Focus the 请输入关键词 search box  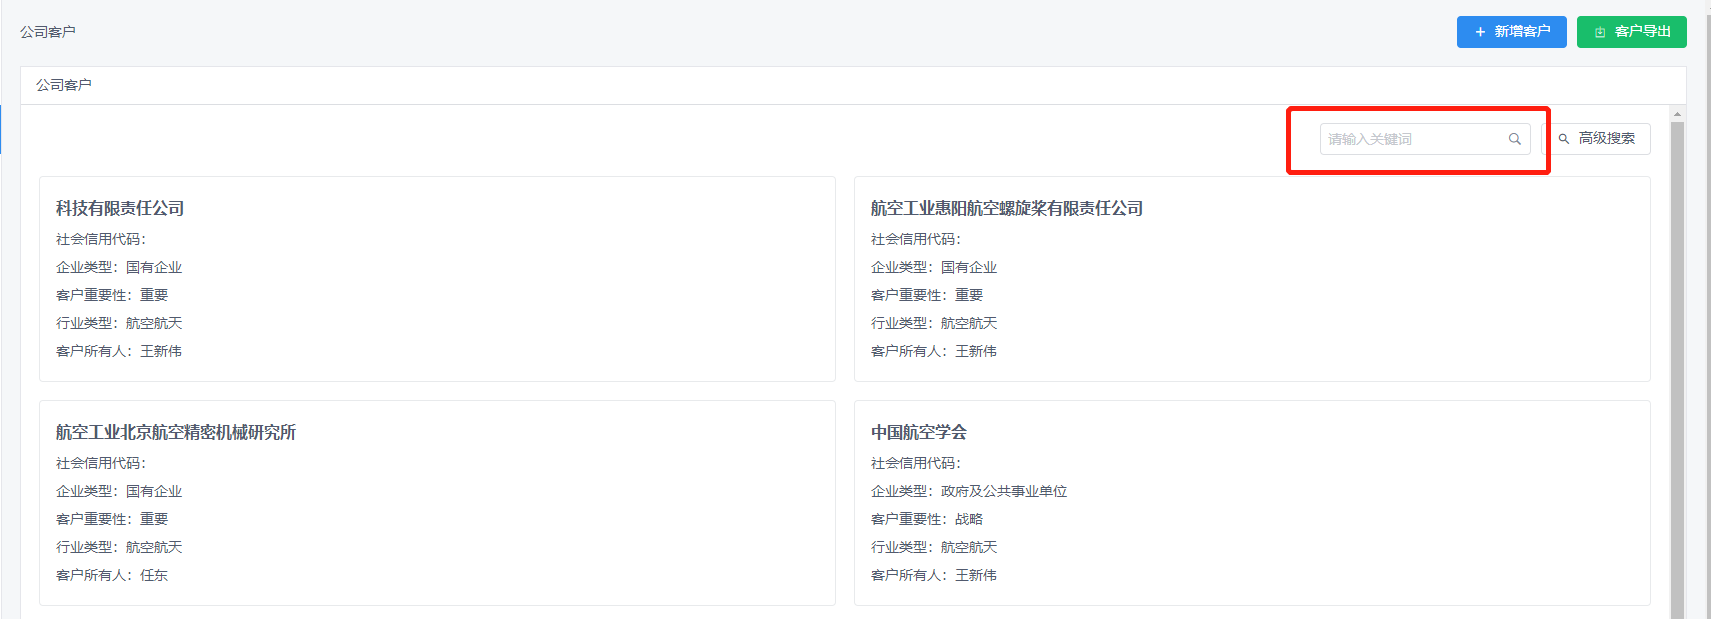1412,139
